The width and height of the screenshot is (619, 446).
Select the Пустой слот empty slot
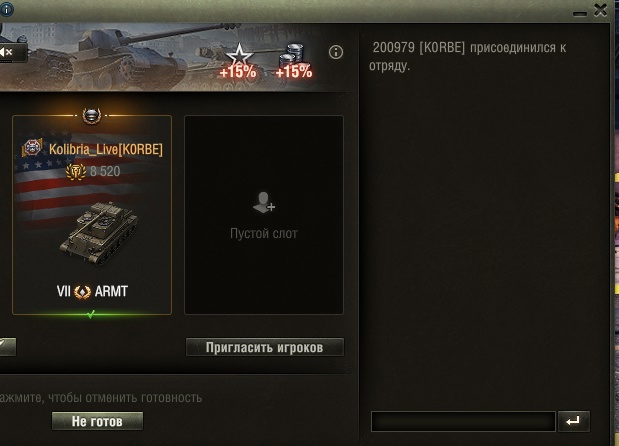point(264,215)
